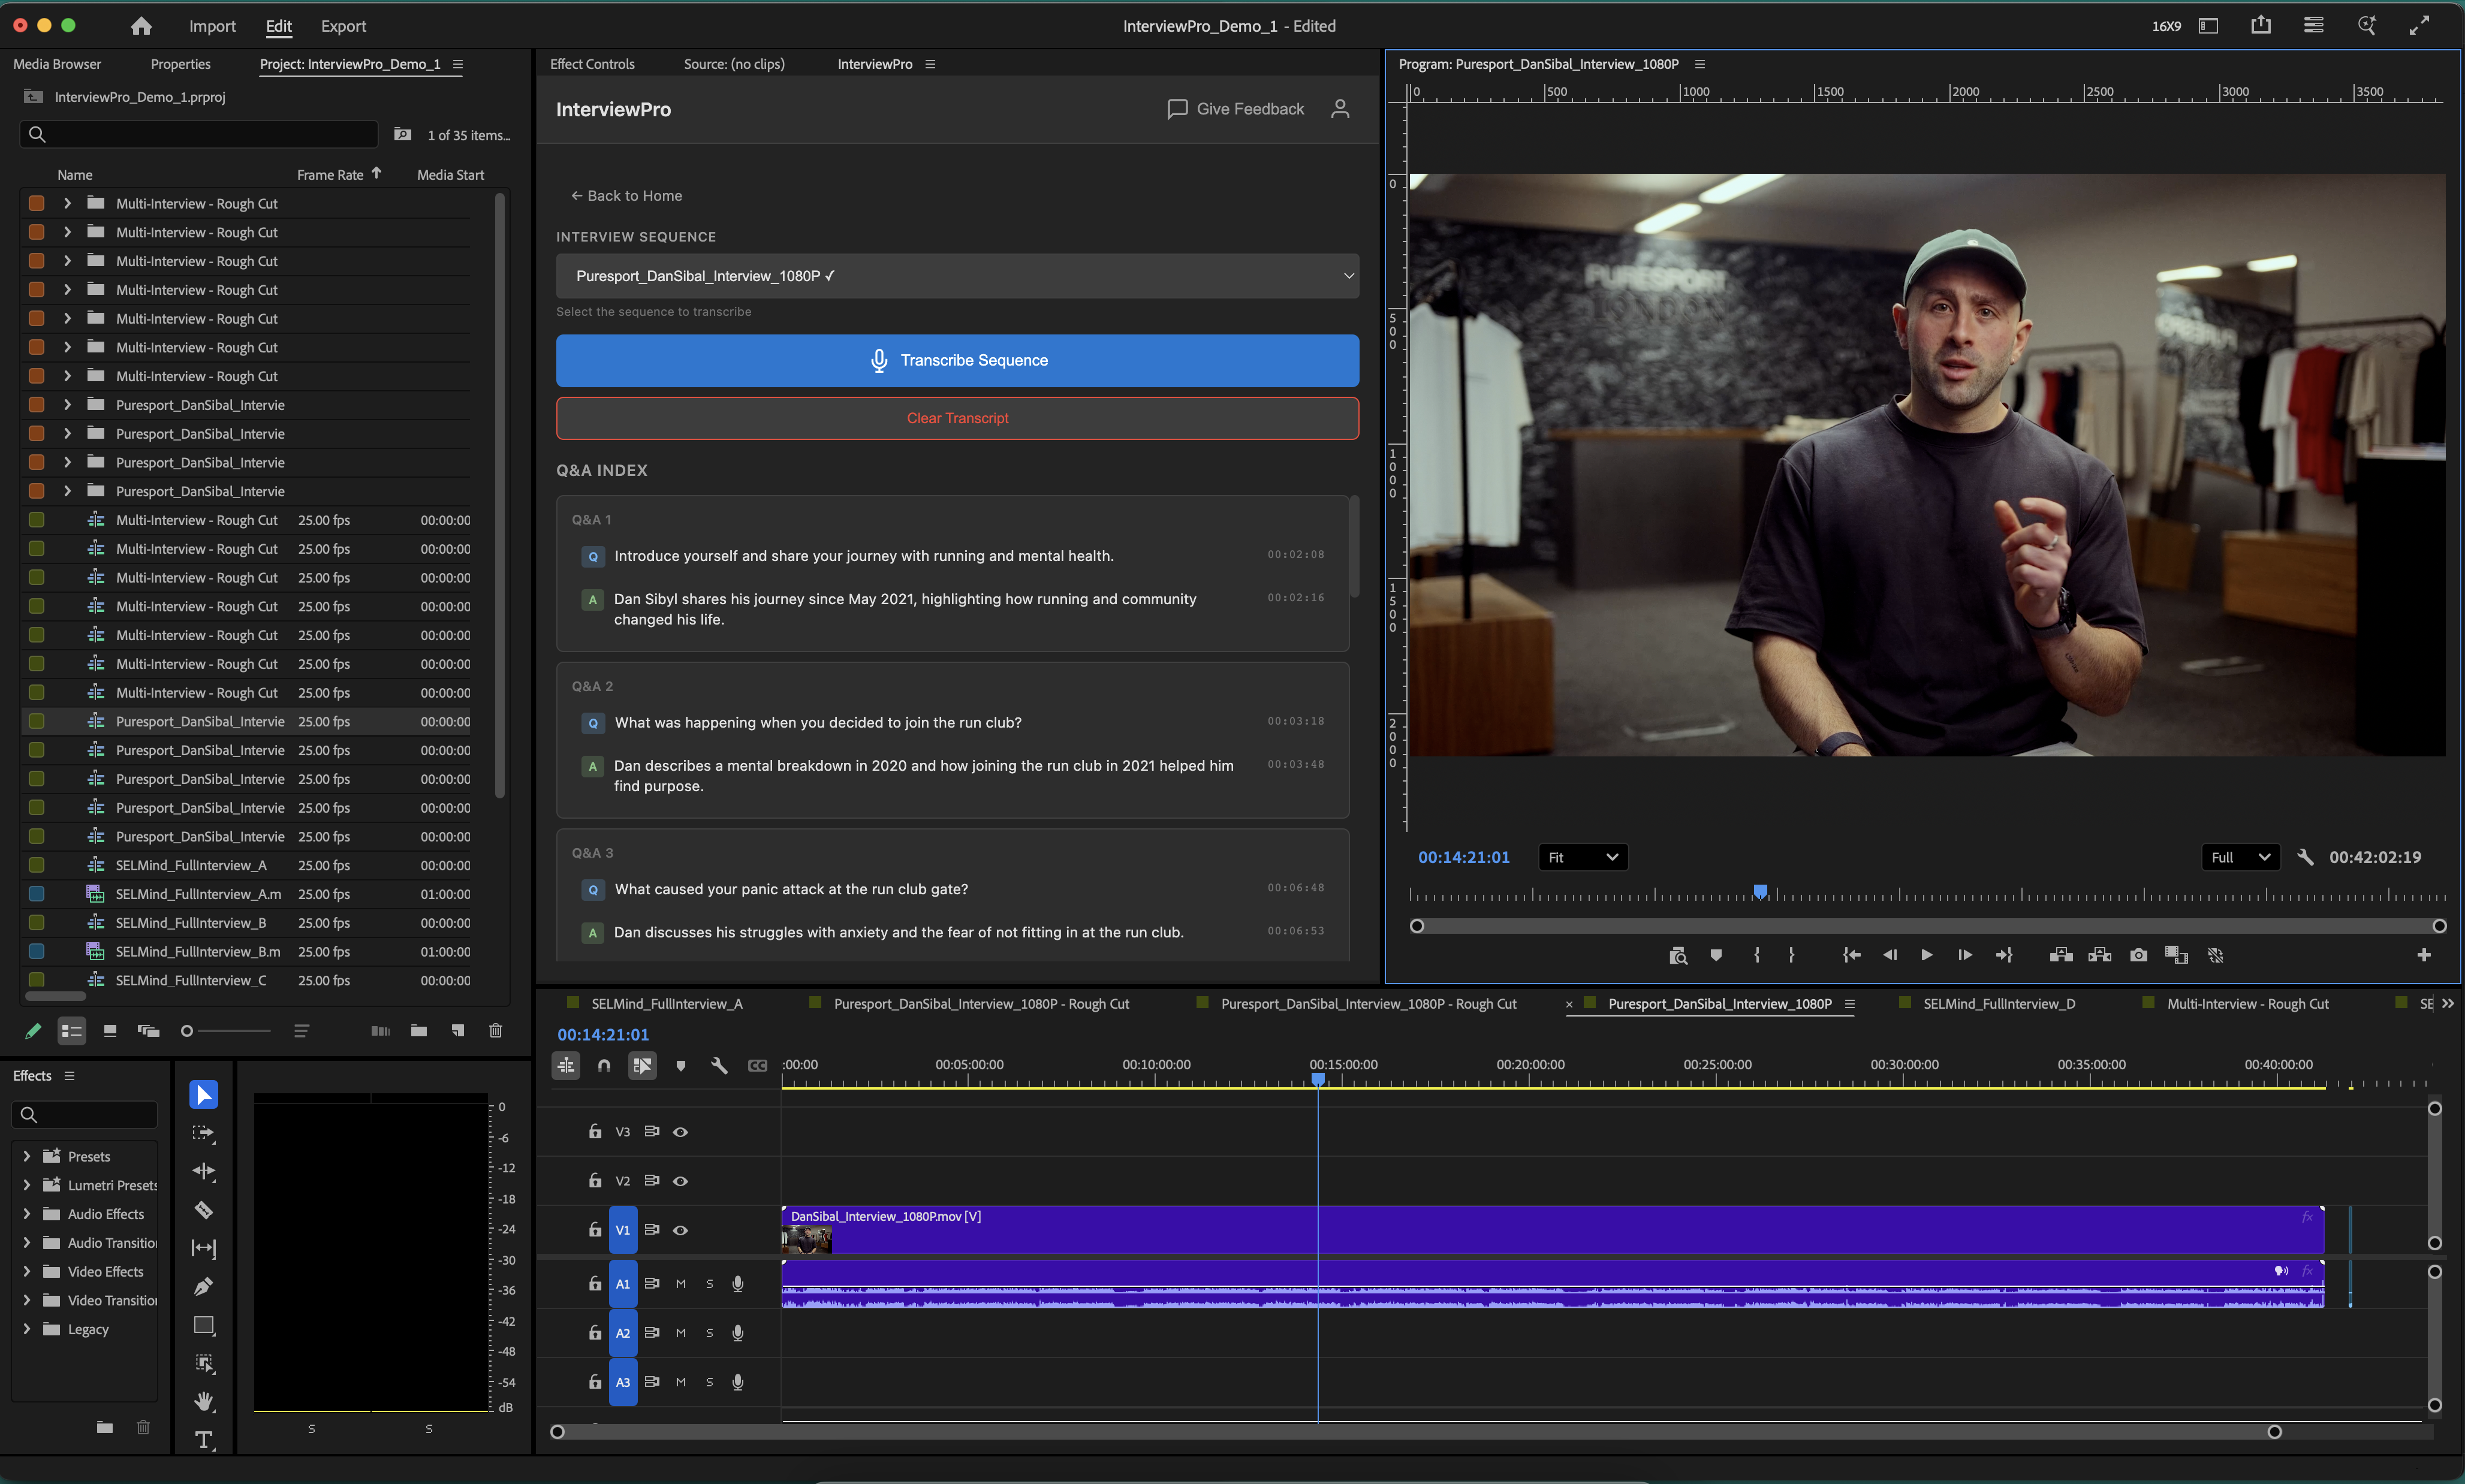Image resolution: width=2465 pixels, height=1484 pixels.
Task: Click New Item icon in Project panel
Action: (457, 1031)
